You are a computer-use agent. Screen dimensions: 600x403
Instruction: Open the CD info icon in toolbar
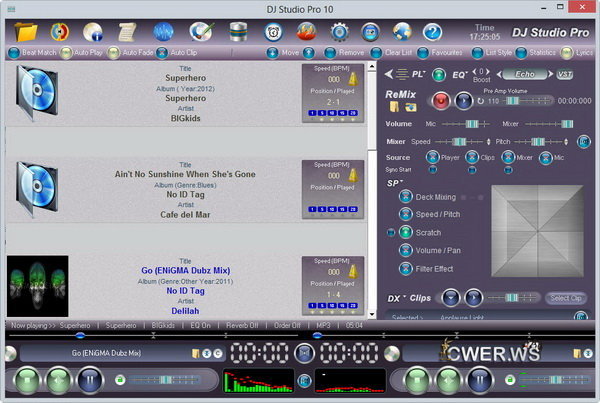pos(93,32)
